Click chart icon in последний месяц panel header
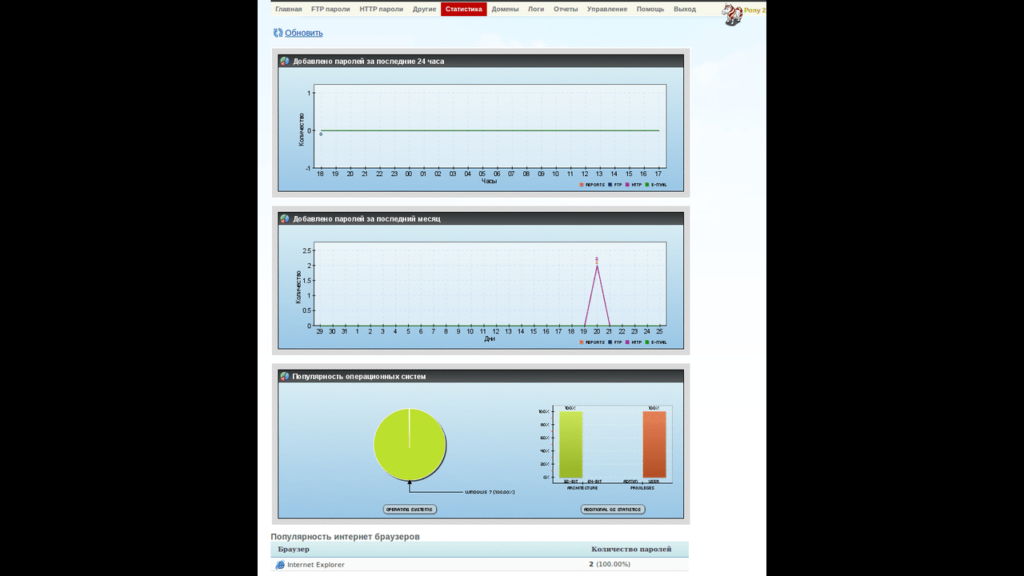1024x576 pixels. pyautogui.click(x=285, y=219)
